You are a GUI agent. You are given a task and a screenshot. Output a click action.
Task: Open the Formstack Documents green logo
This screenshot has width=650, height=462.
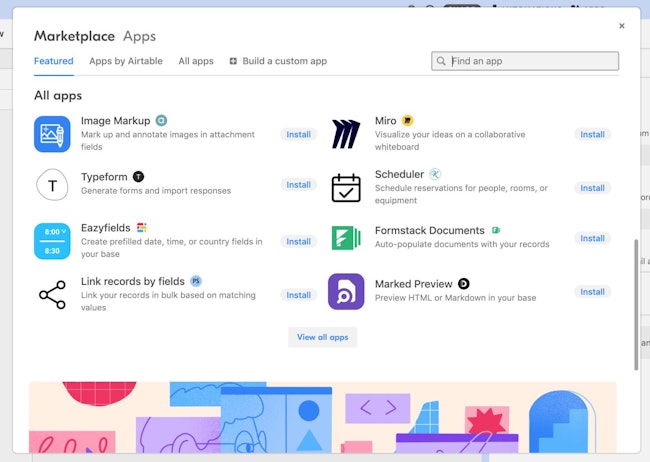(346, 238)
